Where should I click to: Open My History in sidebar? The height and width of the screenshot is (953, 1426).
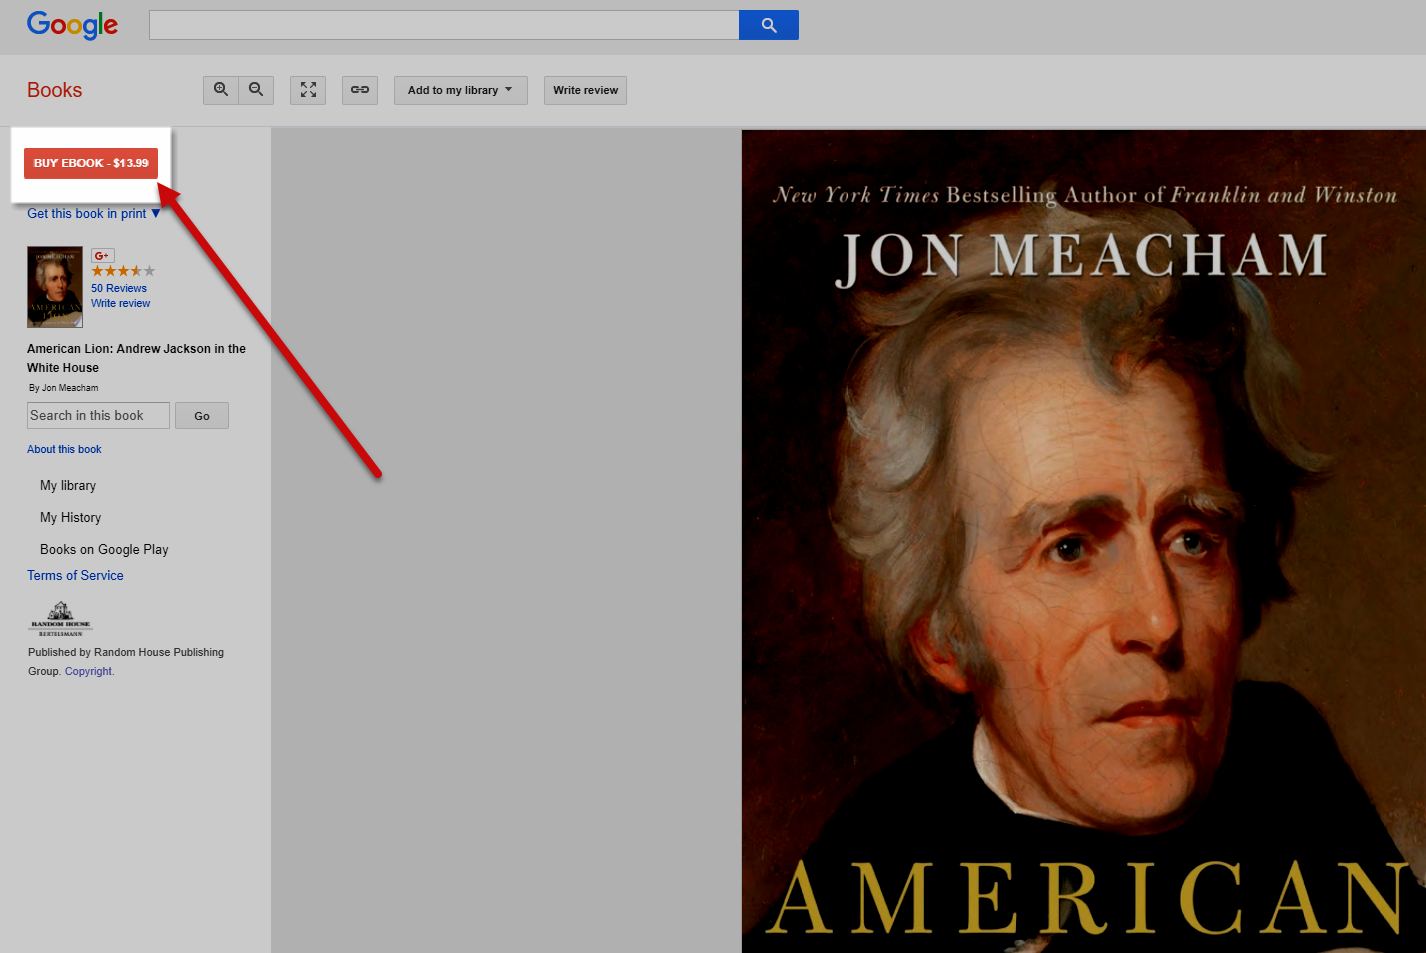pos(70,518)
